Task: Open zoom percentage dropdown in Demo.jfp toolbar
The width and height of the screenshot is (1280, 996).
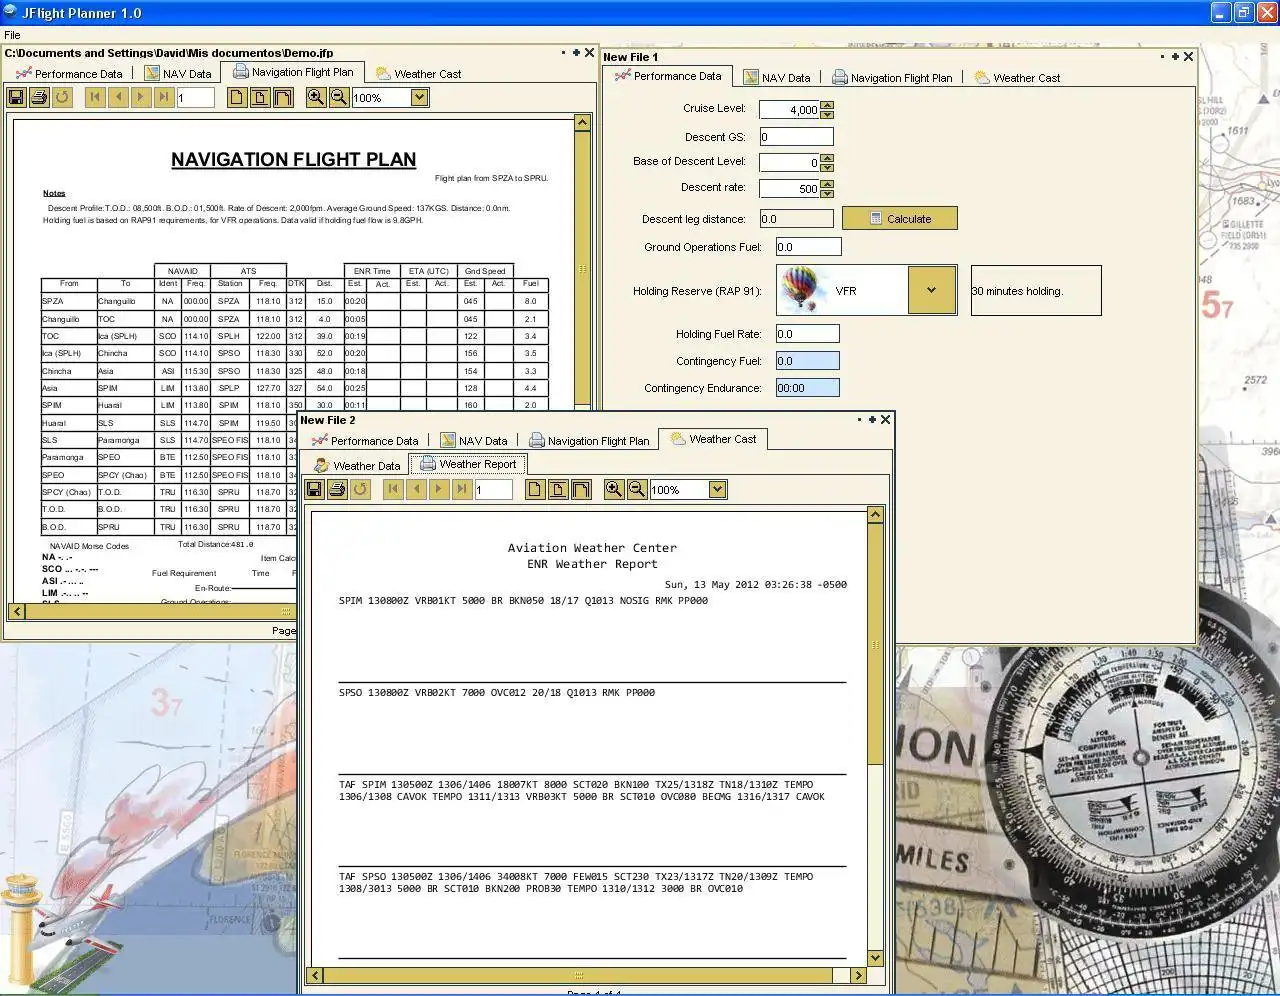Action: [420, 97]
